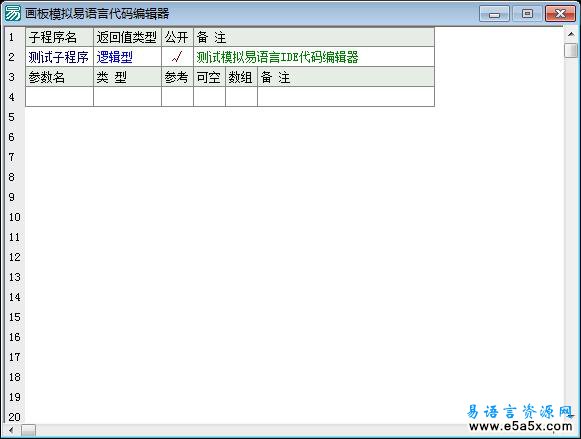Click line number 1 in gutter
This screenshot has width=581, height=439.
click(x=11, y=37)
